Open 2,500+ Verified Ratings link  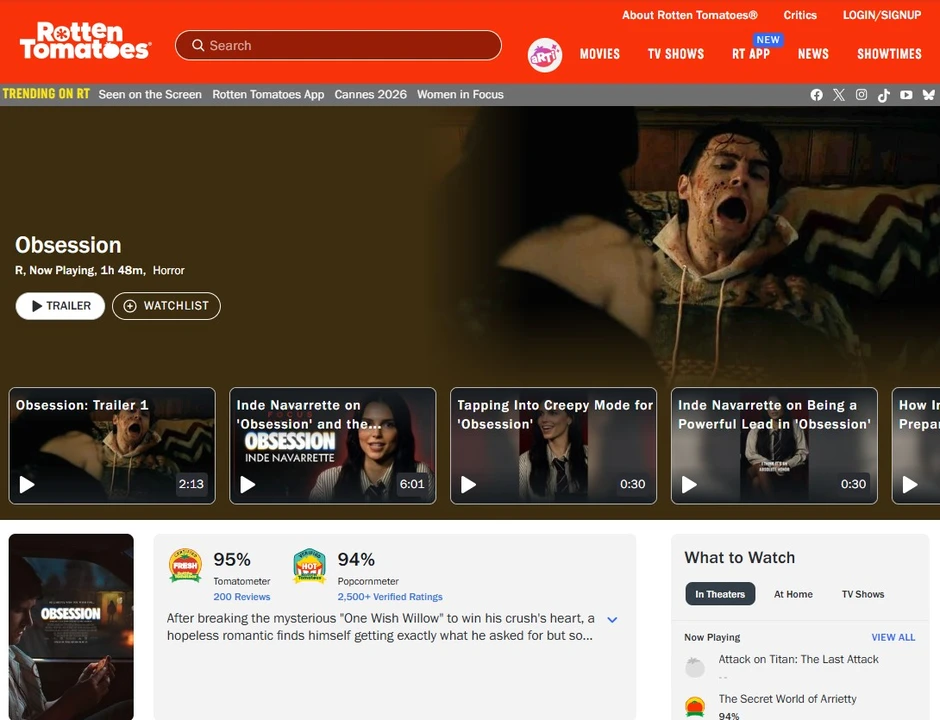tap(390, 597)
